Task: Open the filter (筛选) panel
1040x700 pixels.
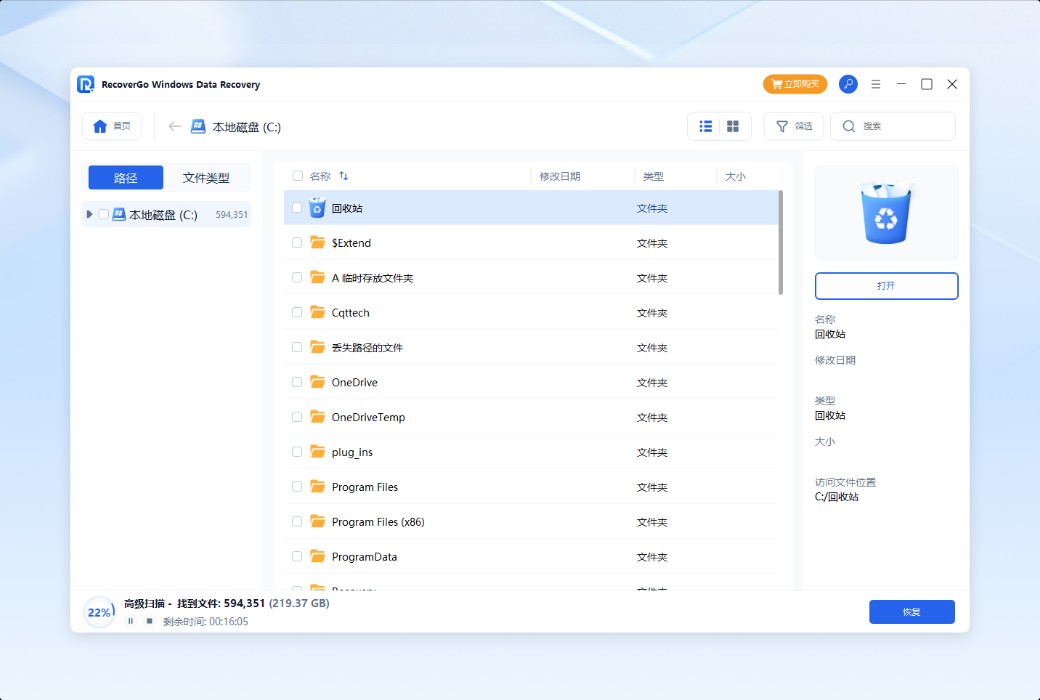Action: [x=793, y=126]
